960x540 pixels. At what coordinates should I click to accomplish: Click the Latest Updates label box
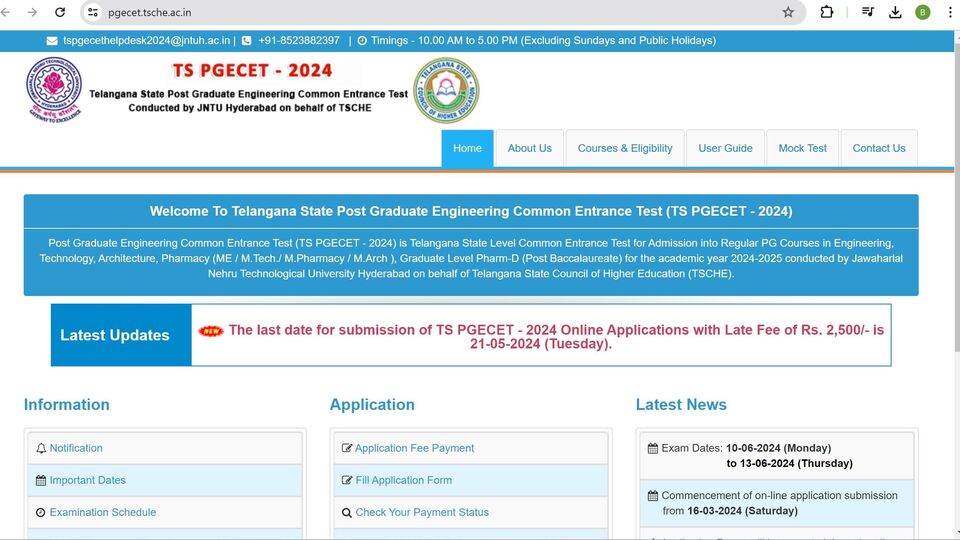point(121,335)
